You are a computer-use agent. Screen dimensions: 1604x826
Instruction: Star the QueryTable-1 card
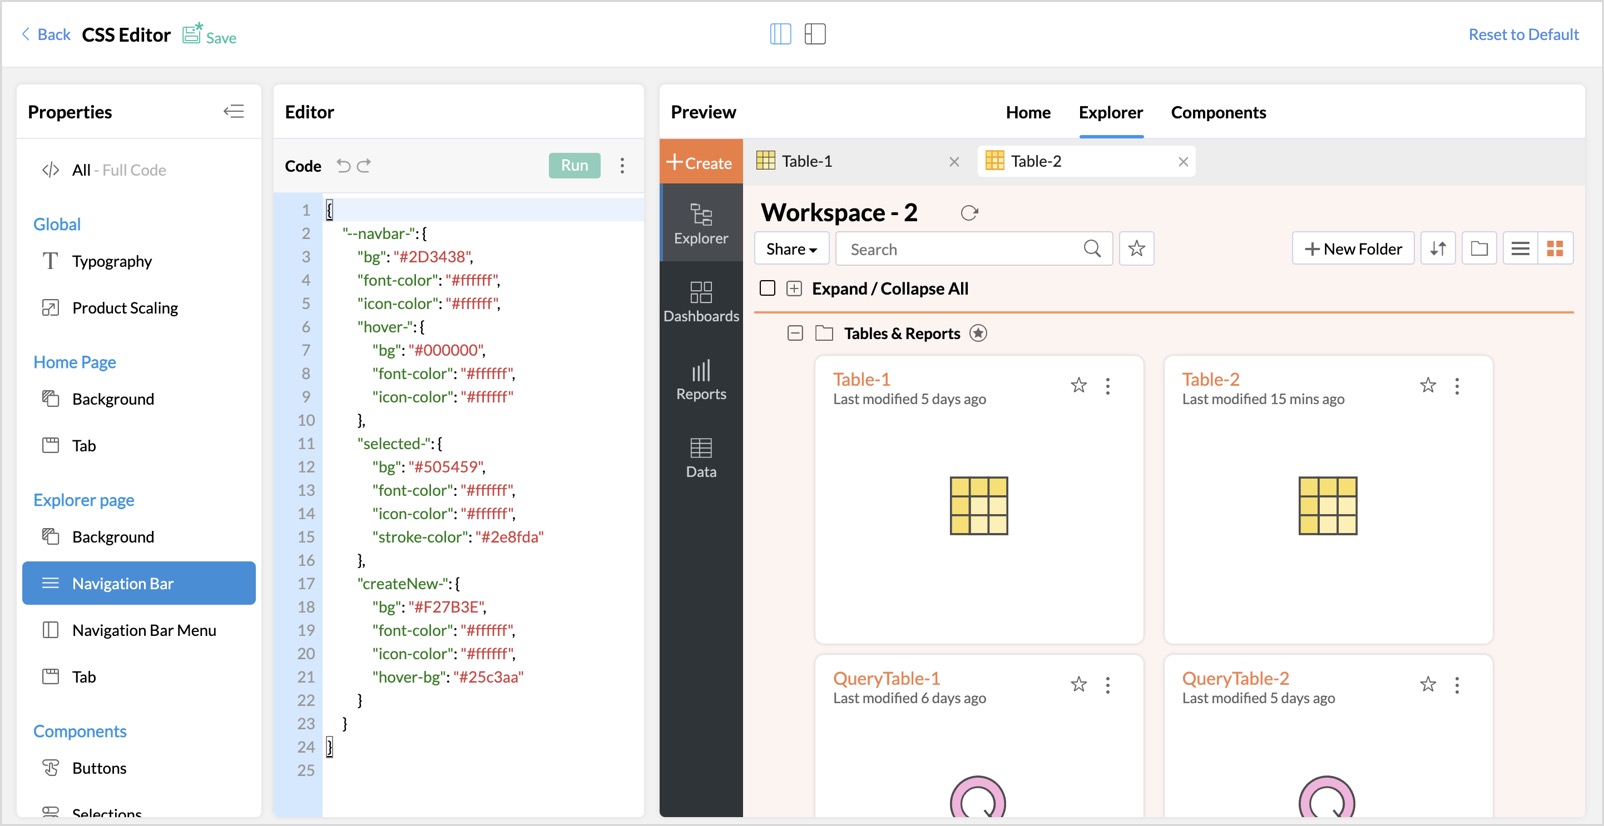point(1079,685)
